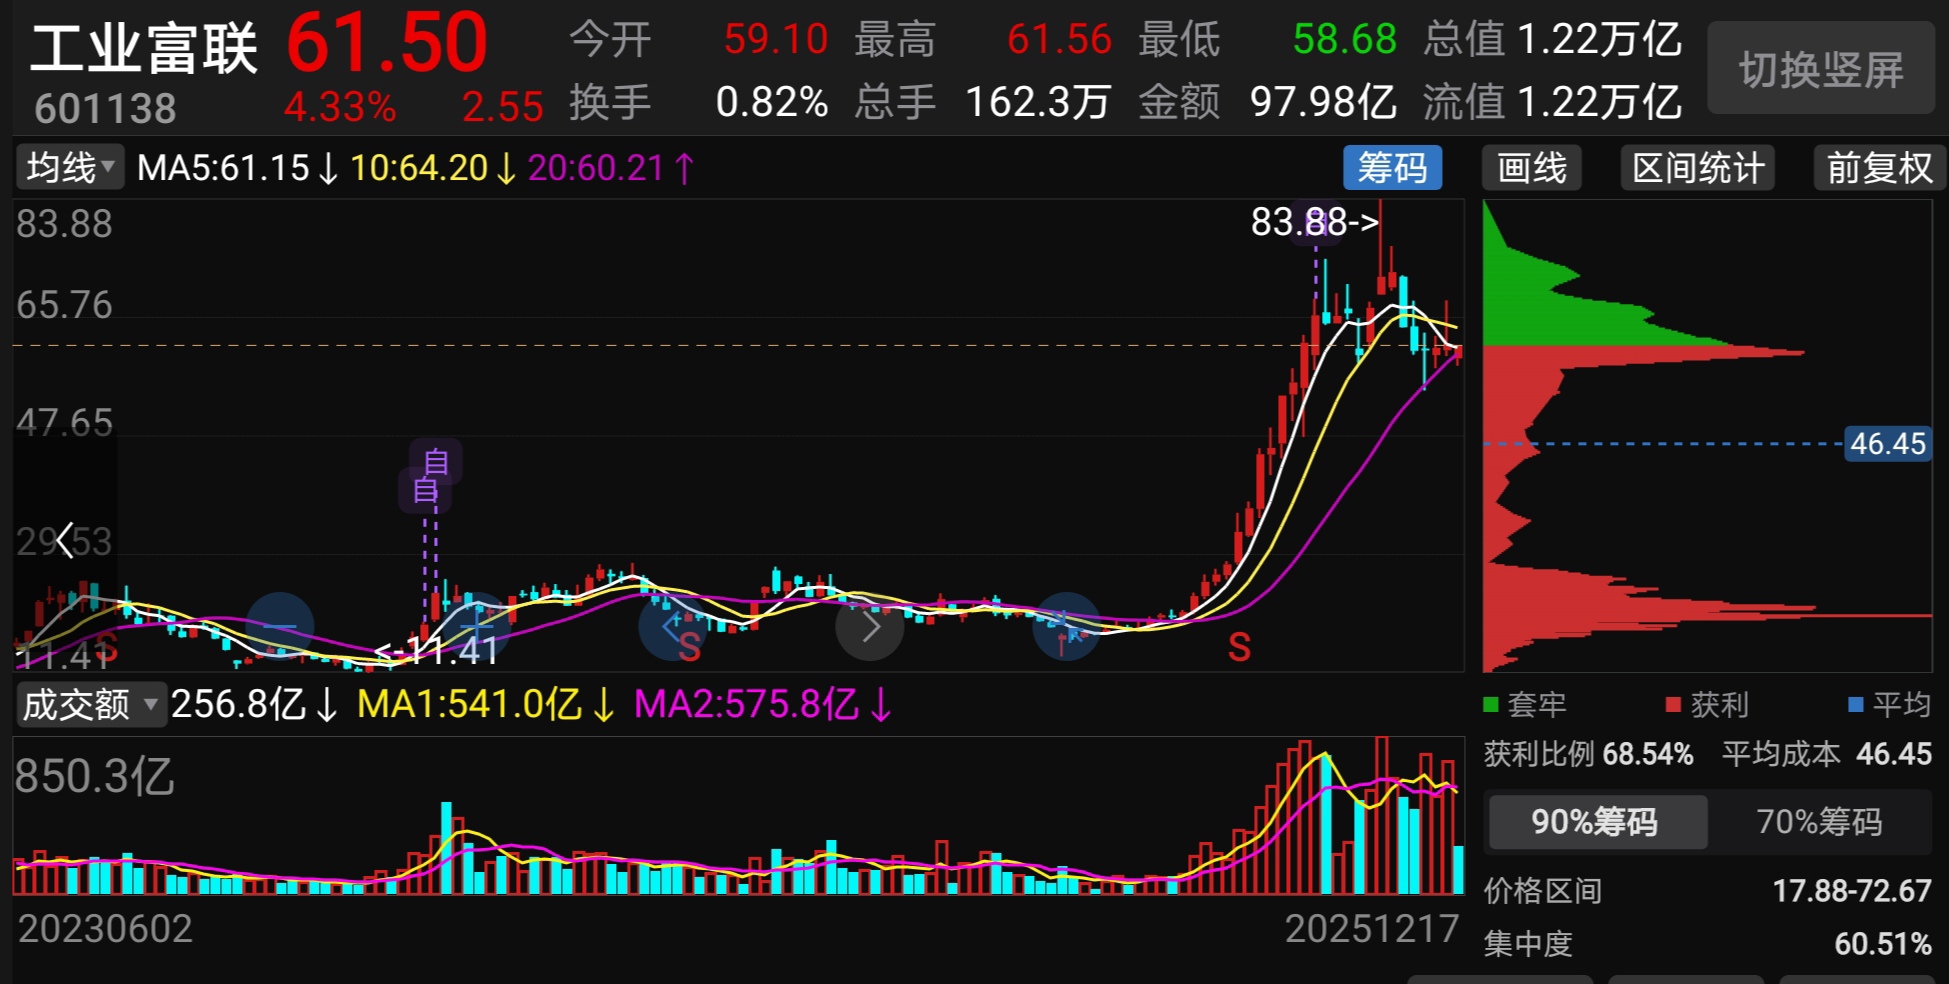Tap the 切换竖屏 portrait switch button
This screenshot has width=1949, height=984.
click(1820, 69)
